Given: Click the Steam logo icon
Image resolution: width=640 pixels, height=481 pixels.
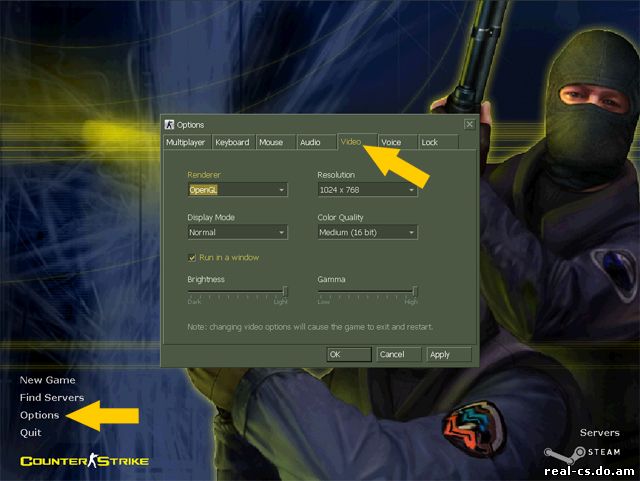Looking at the screenshot, I should tap(565, 454).
